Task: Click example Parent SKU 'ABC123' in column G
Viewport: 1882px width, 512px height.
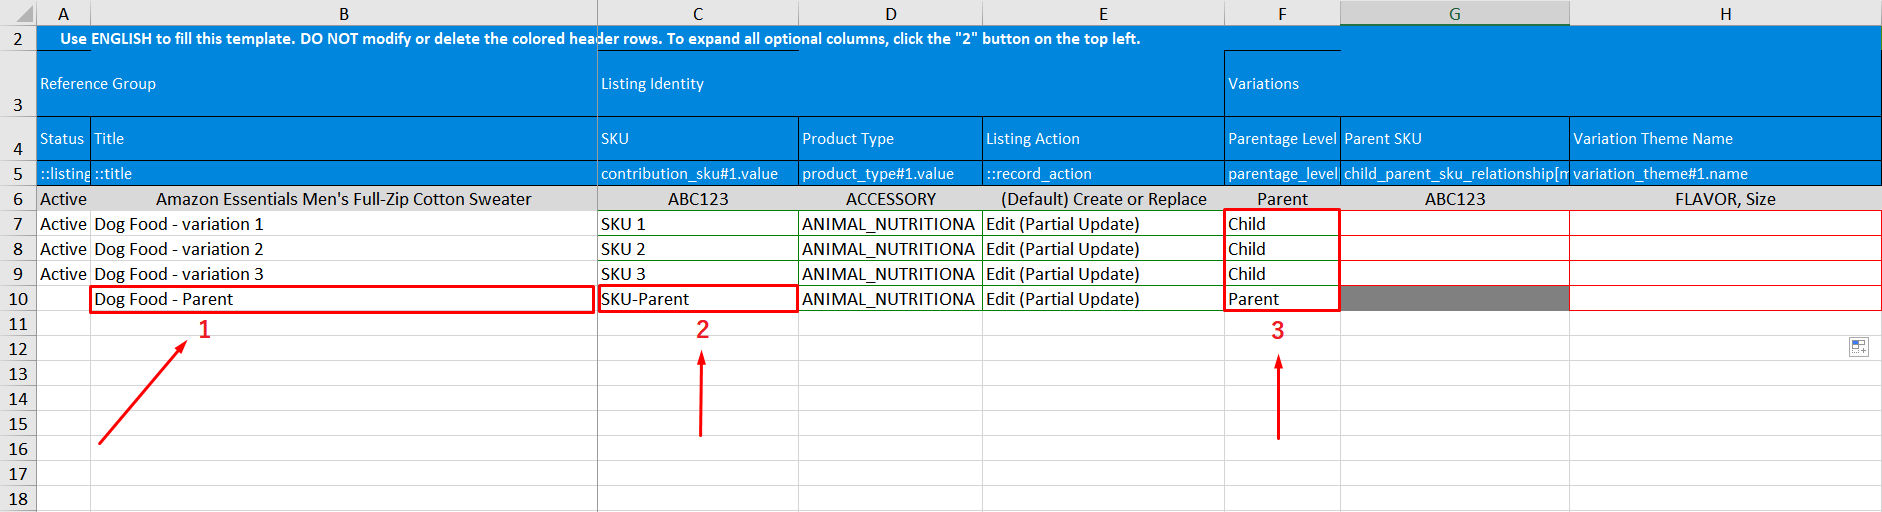Action: [x=1455, y=199]
